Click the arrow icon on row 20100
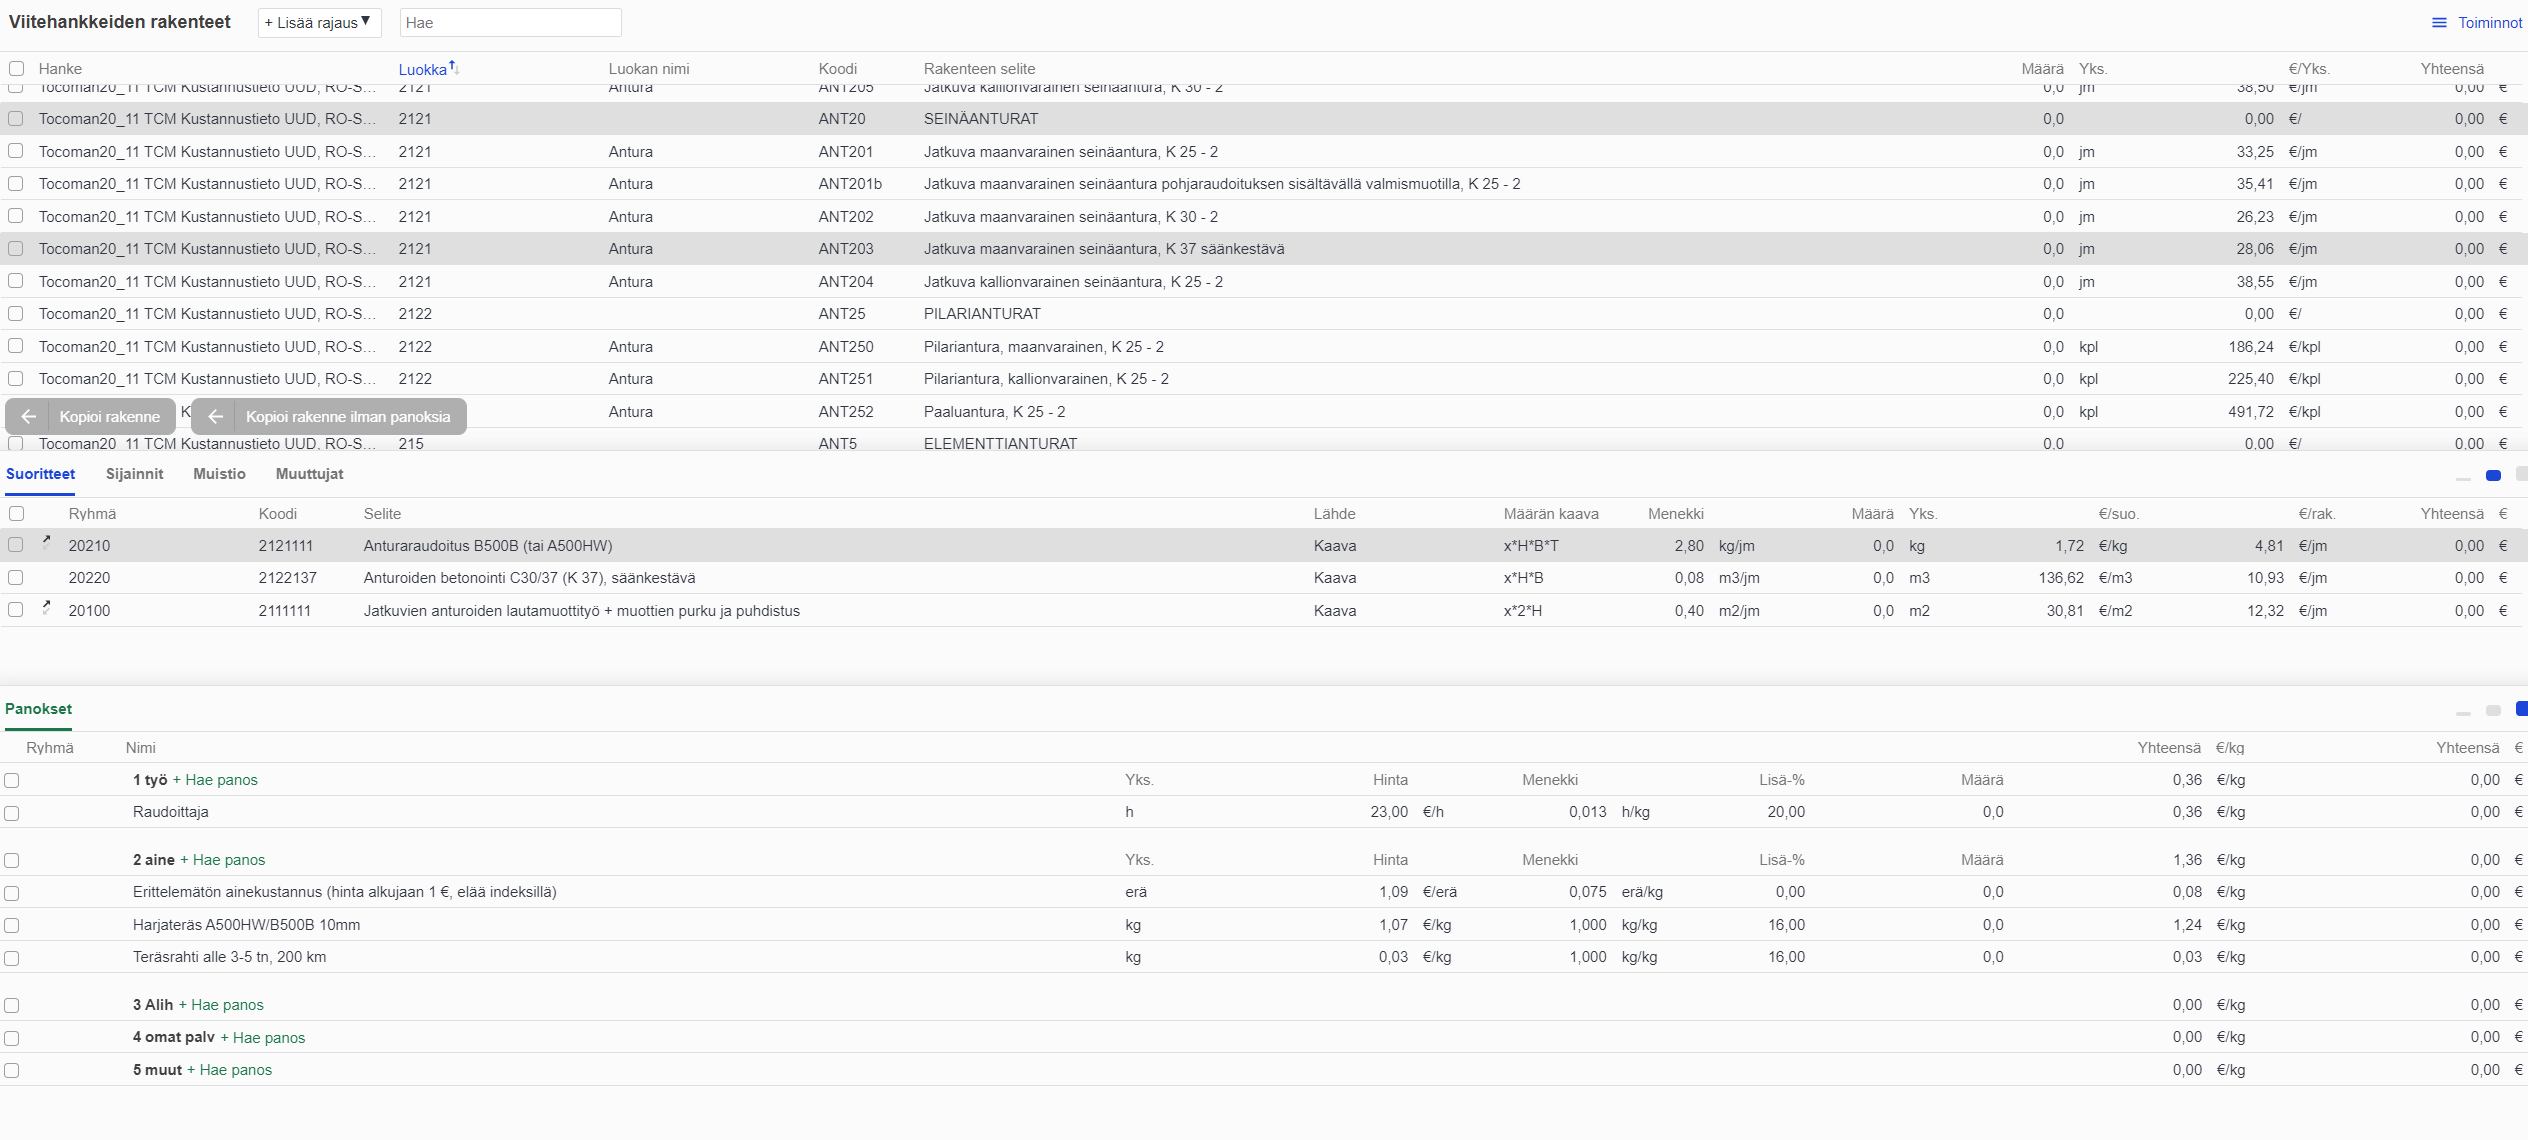Image resolution: width=2528 pixels, height=1140 pixels. click(46, 606)
